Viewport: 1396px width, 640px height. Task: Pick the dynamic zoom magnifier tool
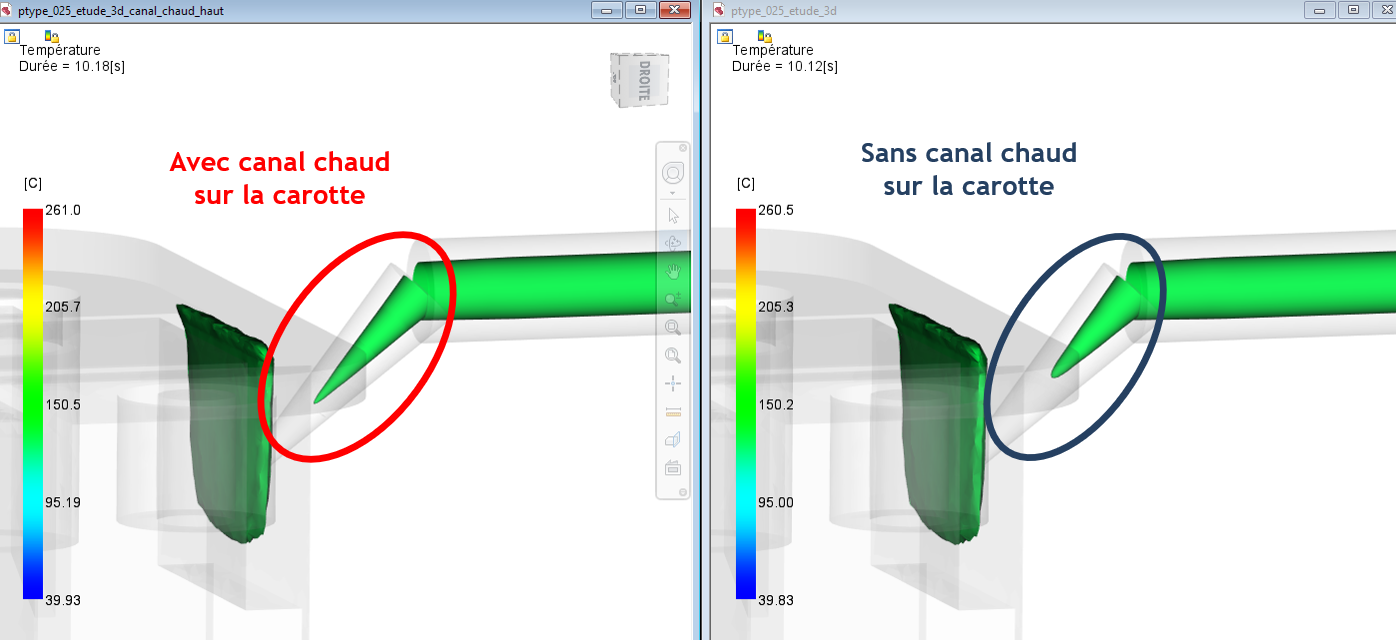[673, 298]
